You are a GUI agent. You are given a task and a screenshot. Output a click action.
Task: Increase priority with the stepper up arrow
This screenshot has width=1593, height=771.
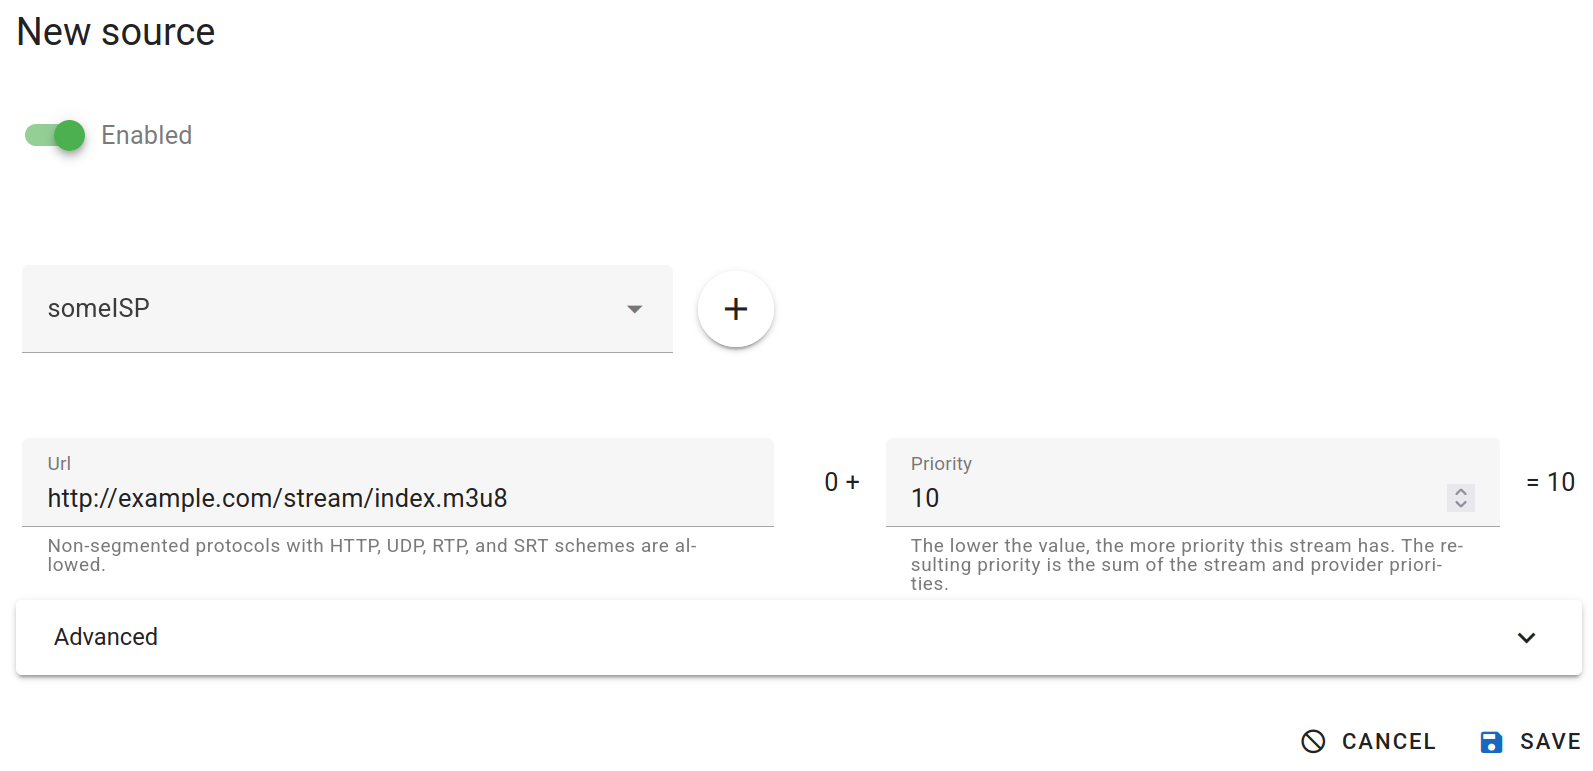[x=1461, y=492]
